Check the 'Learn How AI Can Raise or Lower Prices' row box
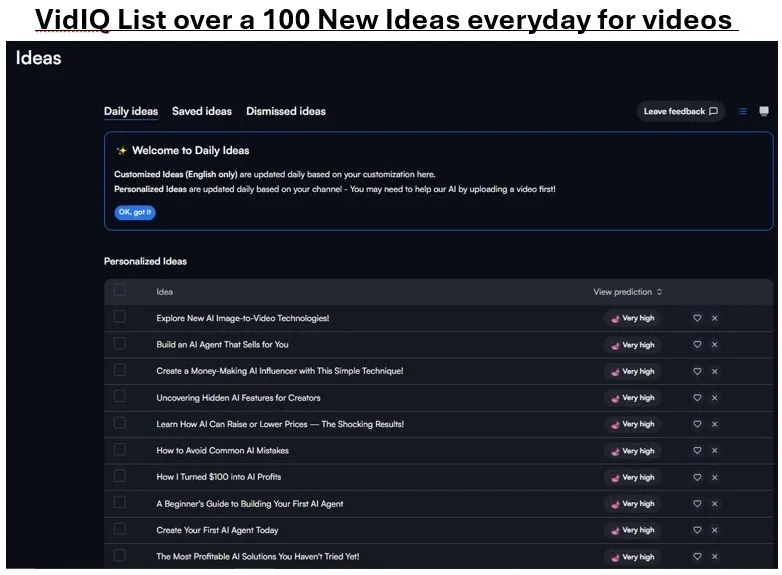782x575 pixels. pyautogui.click(x=120, y=423)
